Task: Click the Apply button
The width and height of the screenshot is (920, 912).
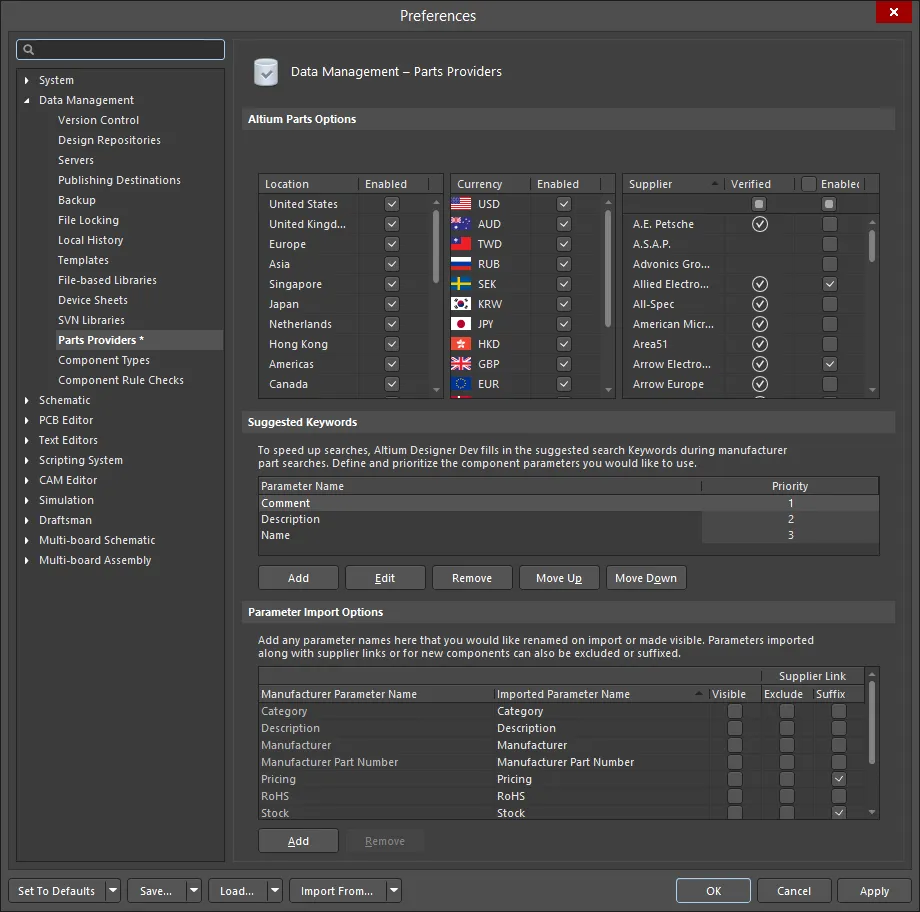Action: pyautogui.click(x=874, y=890)
